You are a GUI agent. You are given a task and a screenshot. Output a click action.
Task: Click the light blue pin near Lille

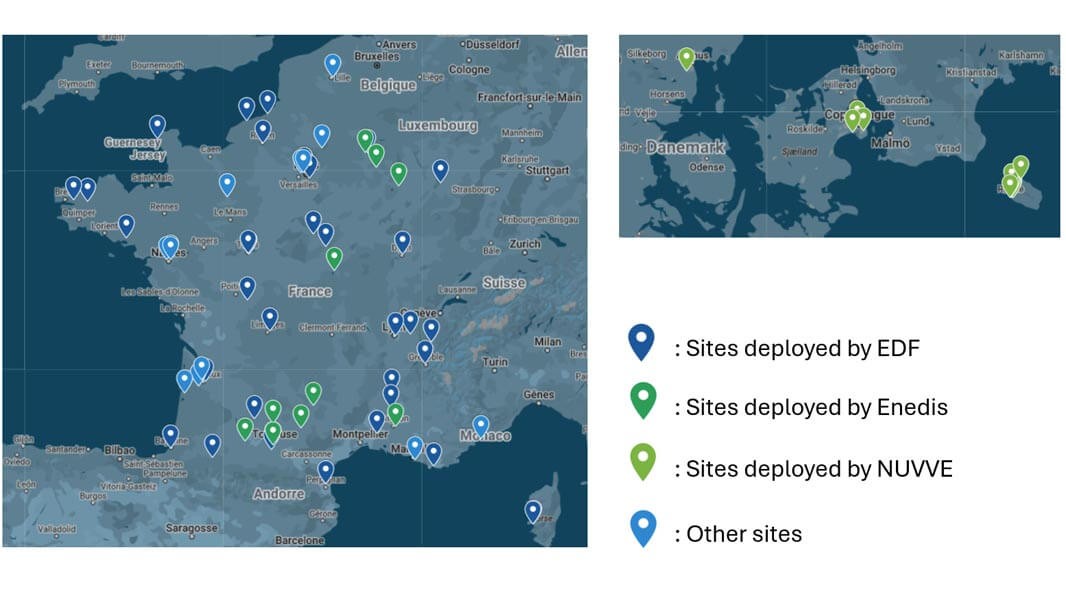point(333,65)
